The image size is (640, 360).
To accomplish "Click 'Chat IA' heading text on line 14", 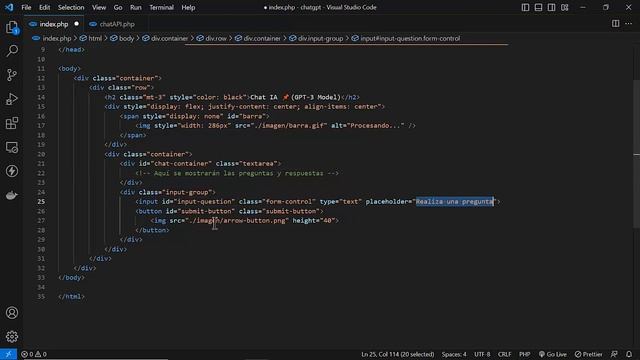I will pos(264,97).
